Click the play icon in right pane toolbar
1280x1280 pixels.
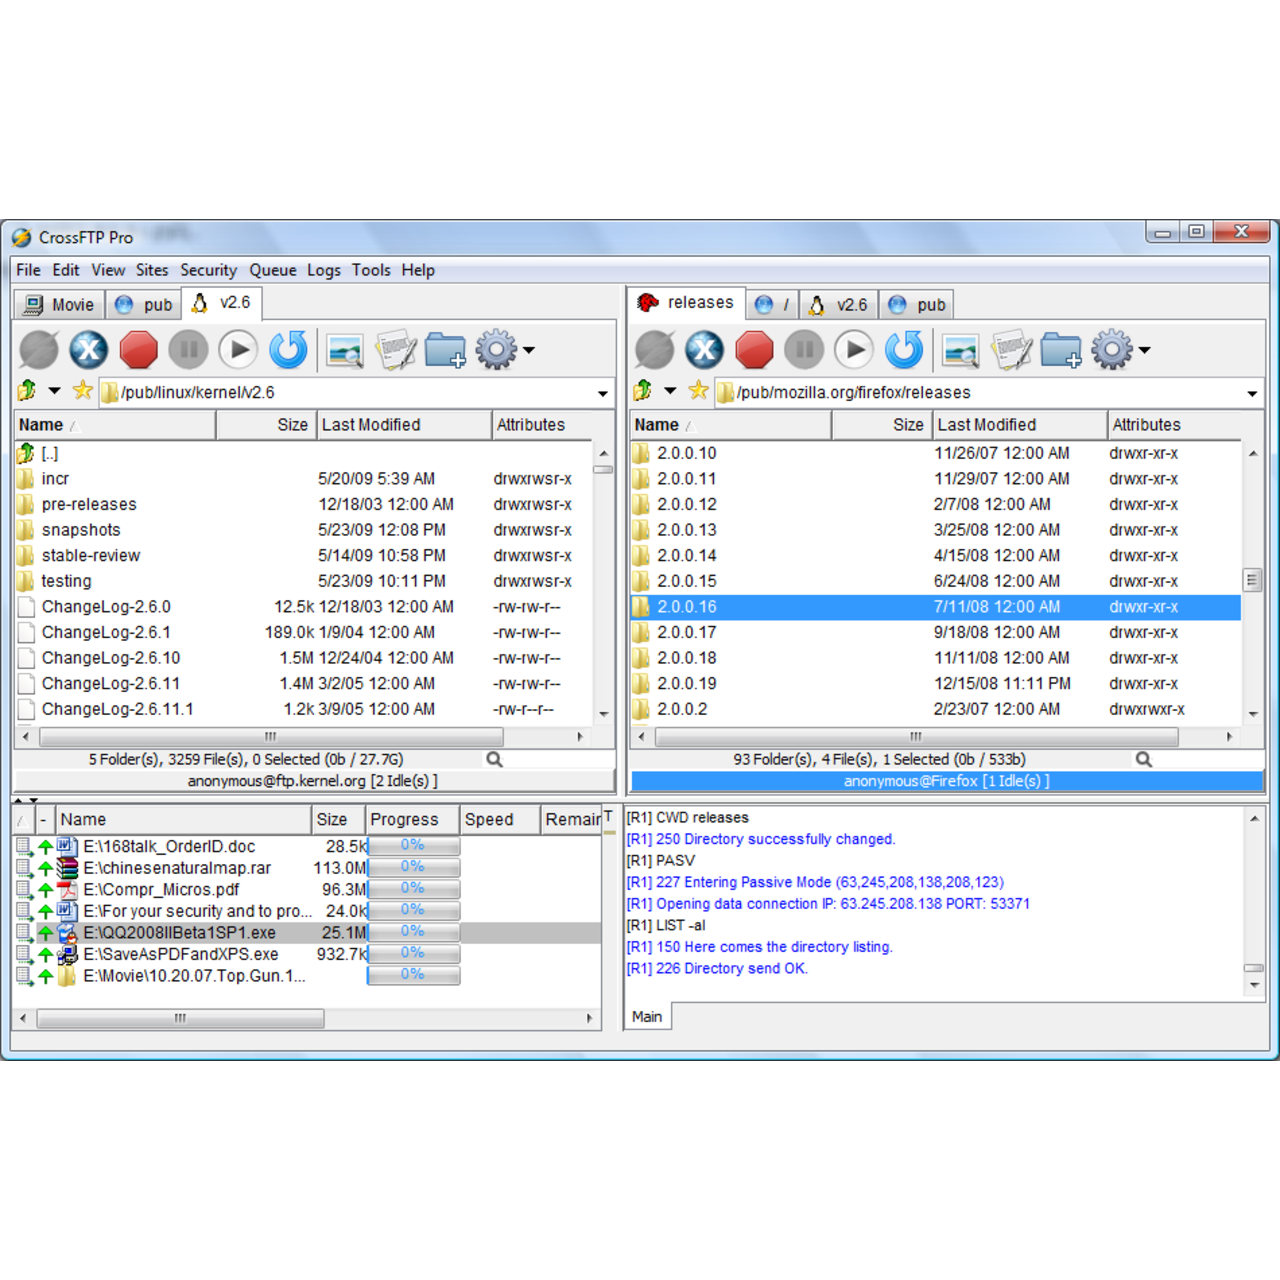pyautogui.click(x=854, y=350)
